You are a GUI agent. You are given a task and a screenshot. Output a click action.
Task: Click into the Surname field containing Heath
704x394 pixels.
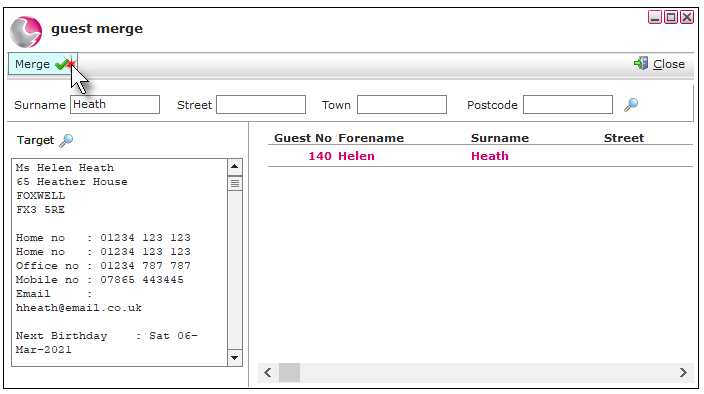[115, 105]
